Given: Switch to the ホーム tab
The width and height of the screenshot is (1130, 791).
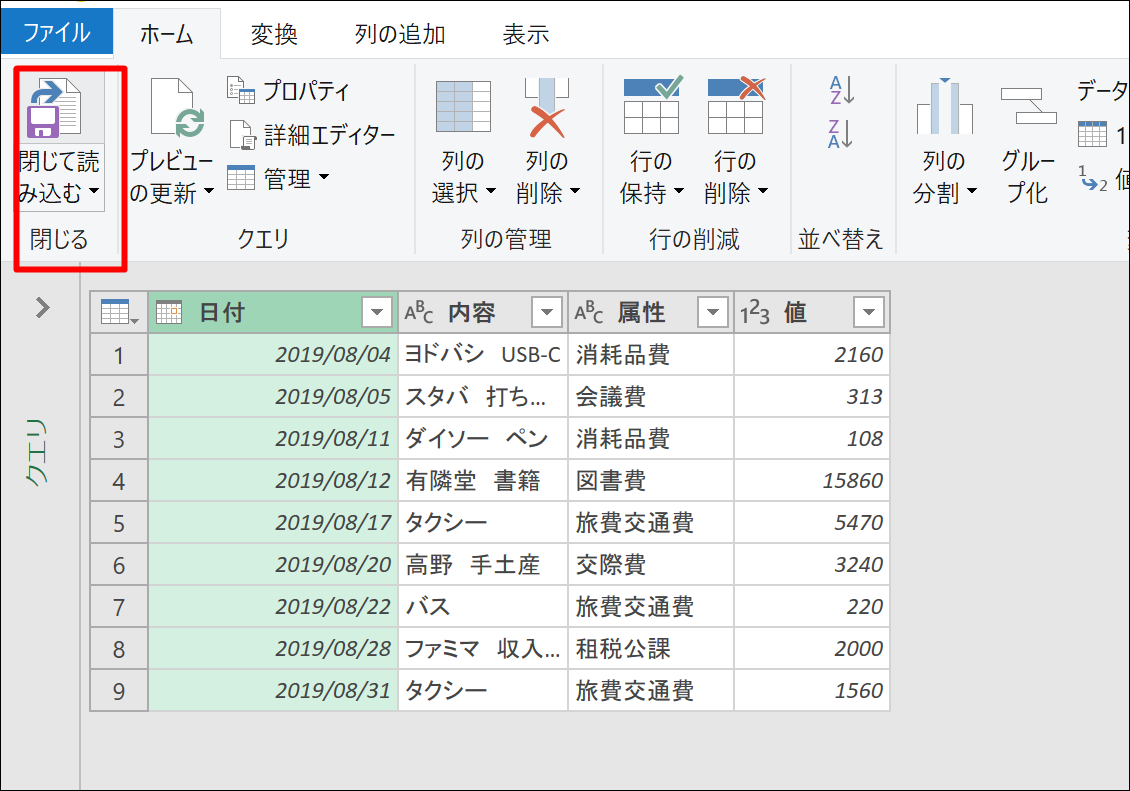Looking at the screenshot, I should [166, 34].
